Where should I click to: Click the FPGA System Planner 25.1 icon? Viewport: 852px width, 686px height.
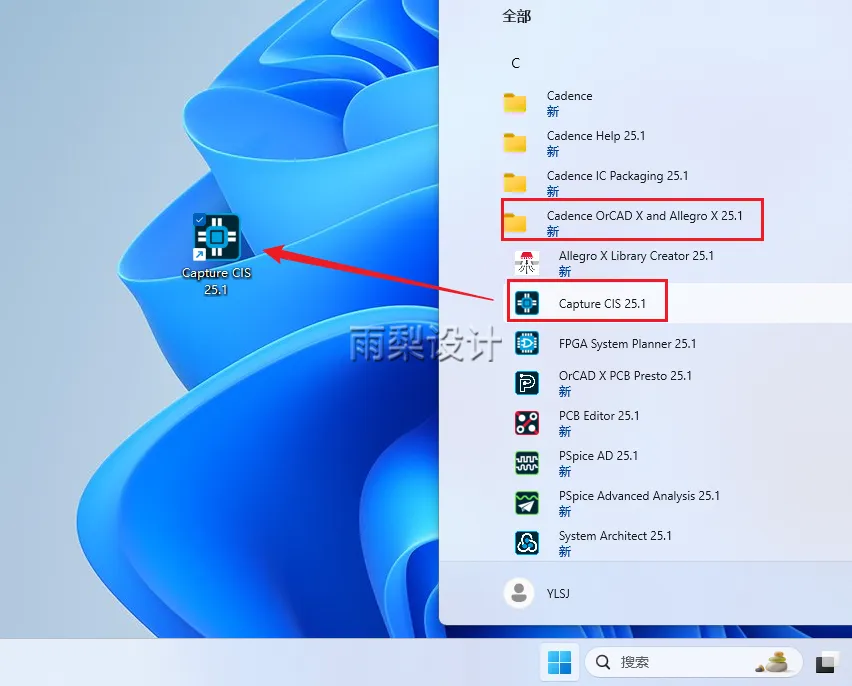click(x=527, y=343)
